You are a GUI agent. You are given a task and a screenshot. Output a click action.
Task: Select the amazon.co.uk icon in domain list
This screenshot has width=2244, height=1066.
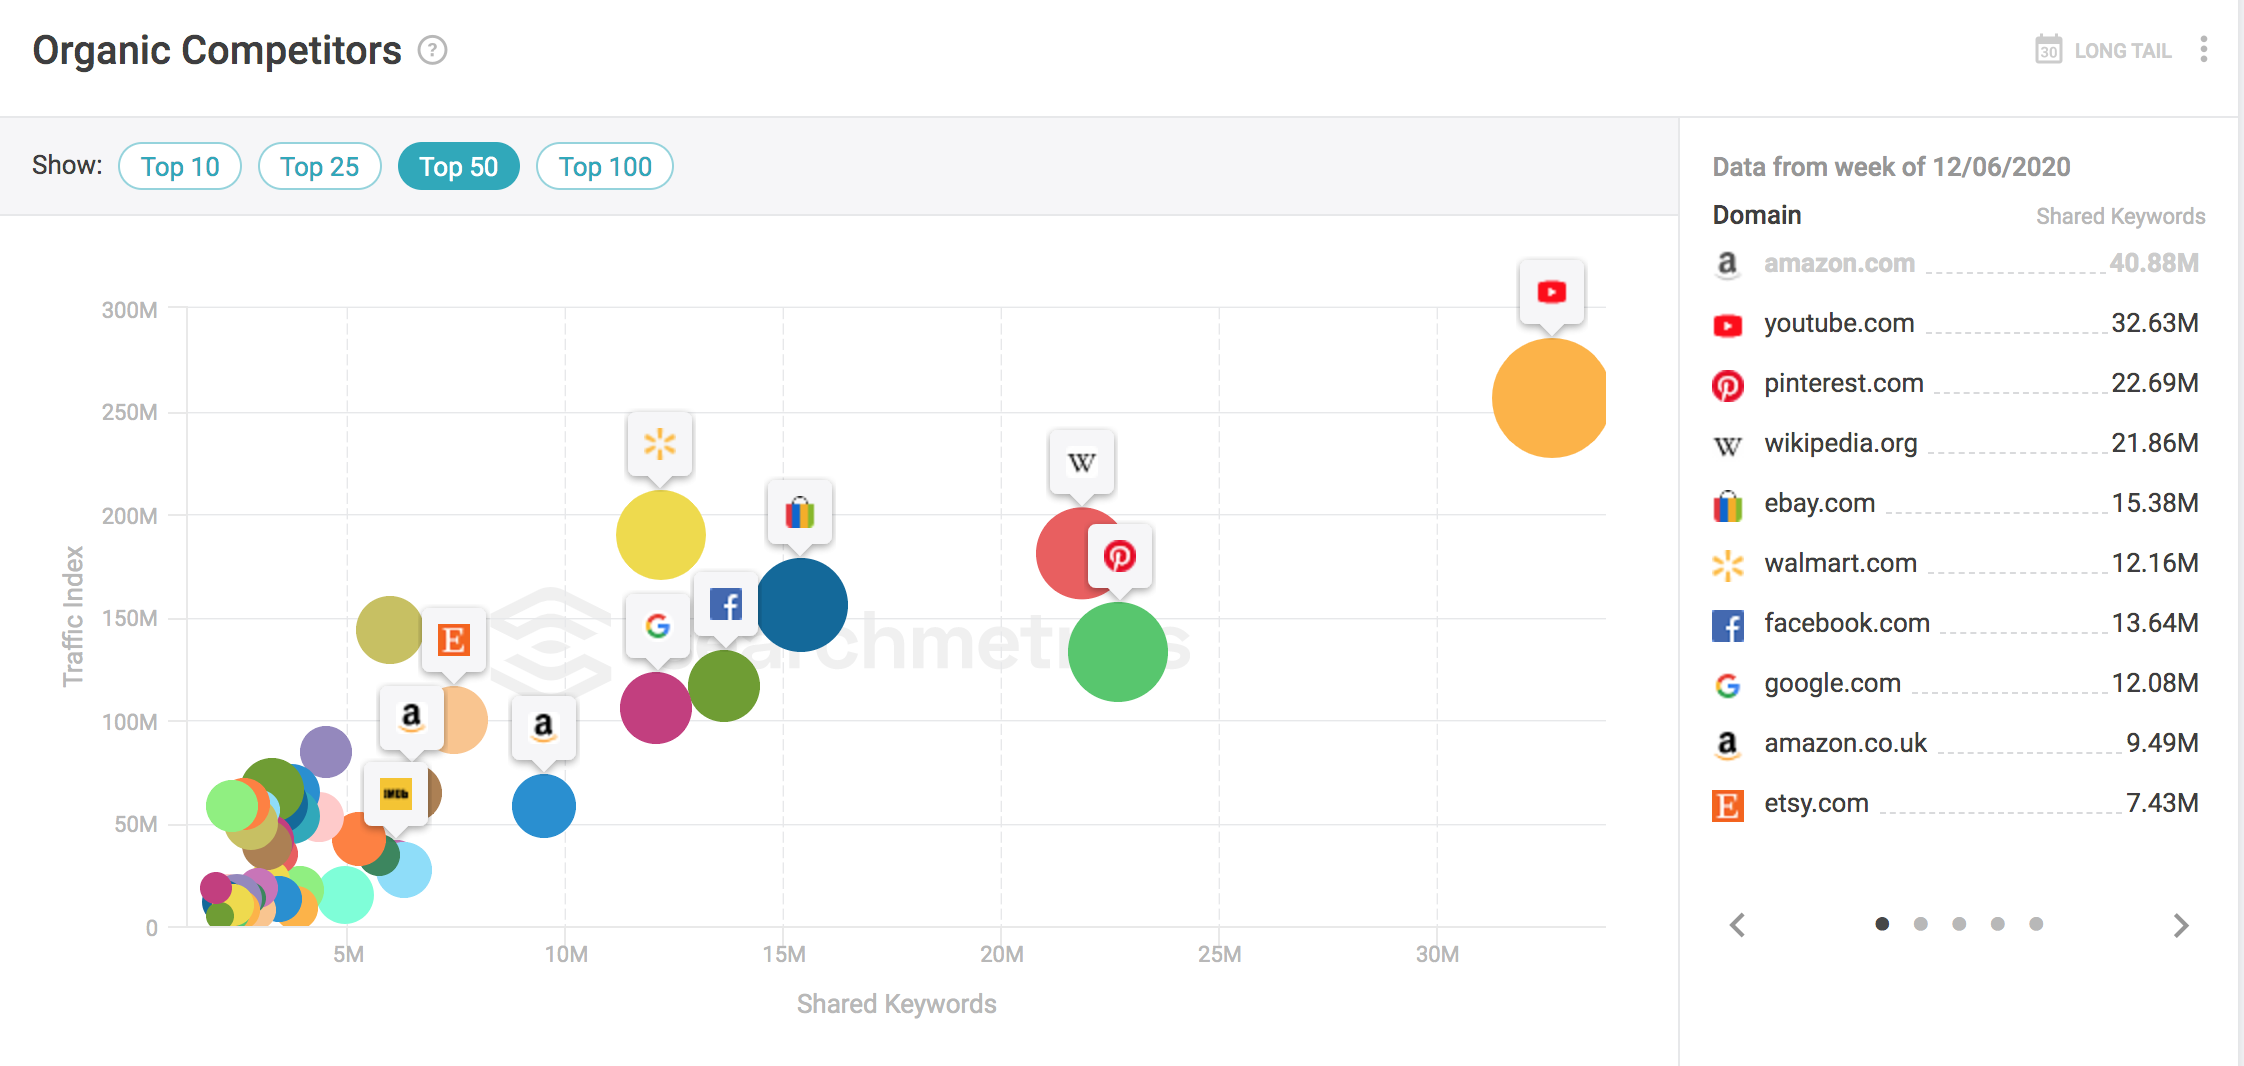pyautogui.click(x=1727, y=744)
